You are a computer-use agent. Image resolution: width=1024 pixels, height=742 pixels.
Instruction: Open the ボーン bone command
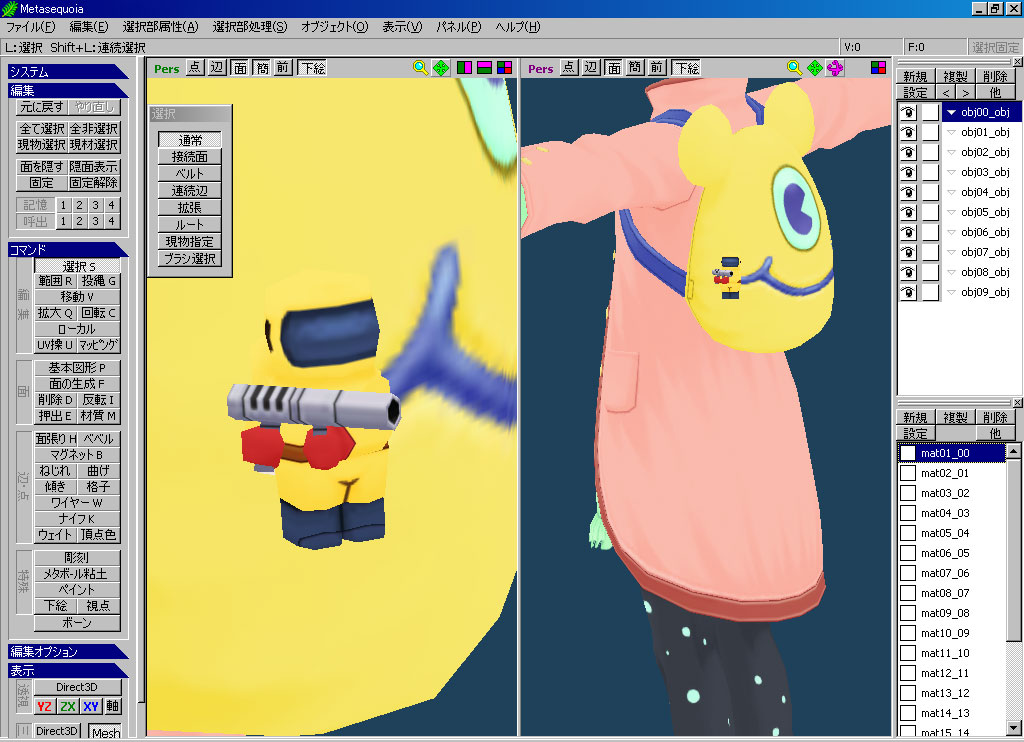[x=77, y=622]
